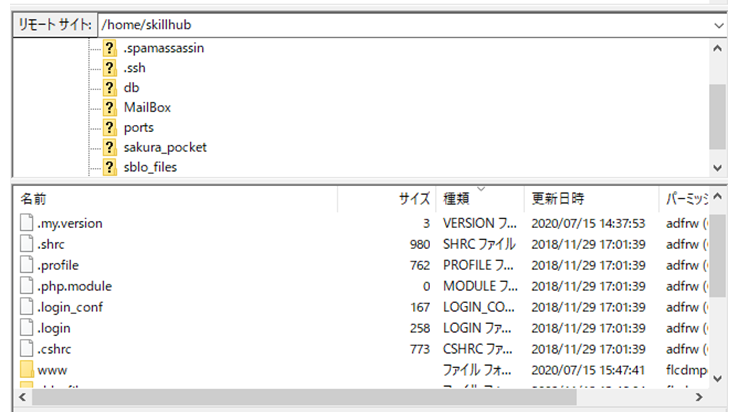Image resolution: width=736 pixels, height=418 pixels.
Task: Select MailBox in the remote tree
Action: pyautogui.click(x=147, y=107)
